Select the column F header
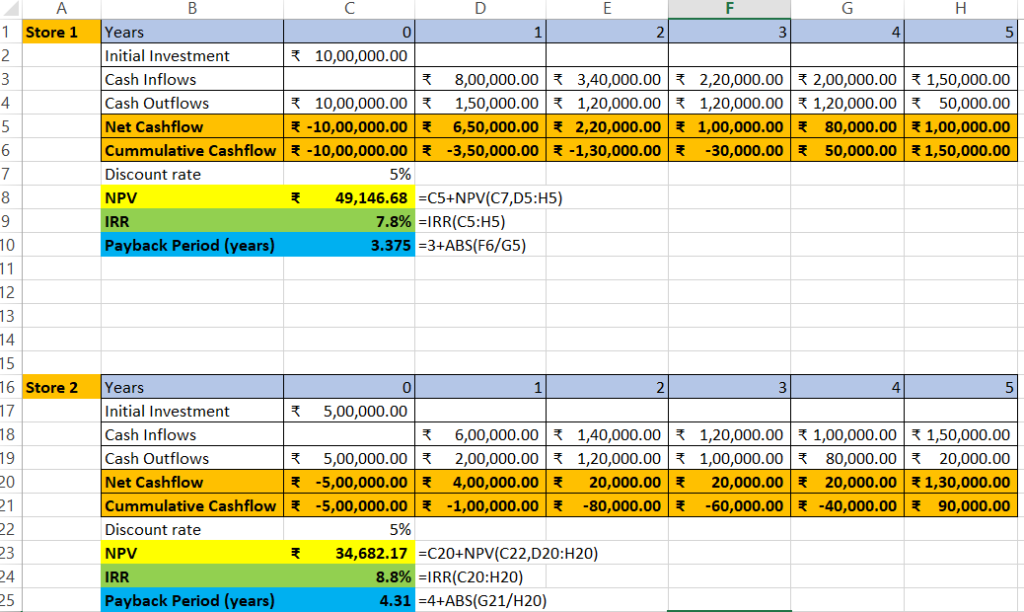 click(729, 9)
